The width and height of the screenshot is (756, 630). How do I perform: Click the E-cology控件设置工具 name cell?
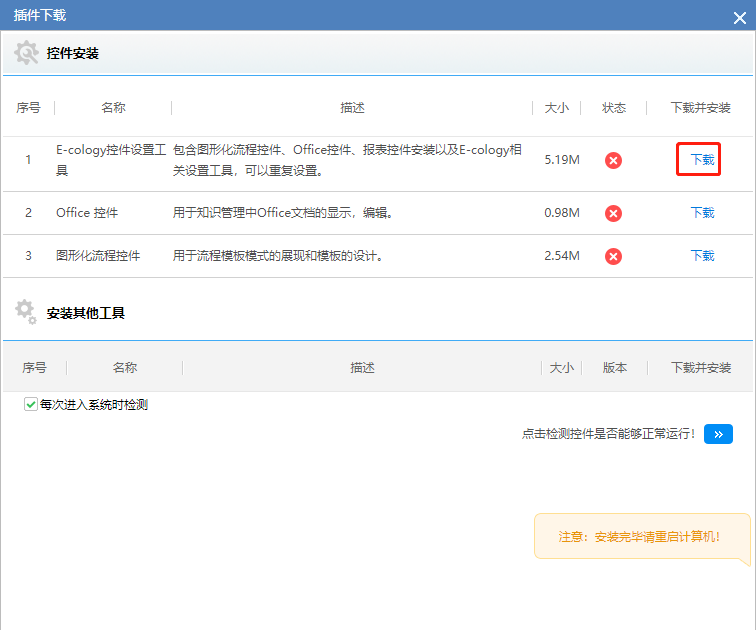pos(111,160)
